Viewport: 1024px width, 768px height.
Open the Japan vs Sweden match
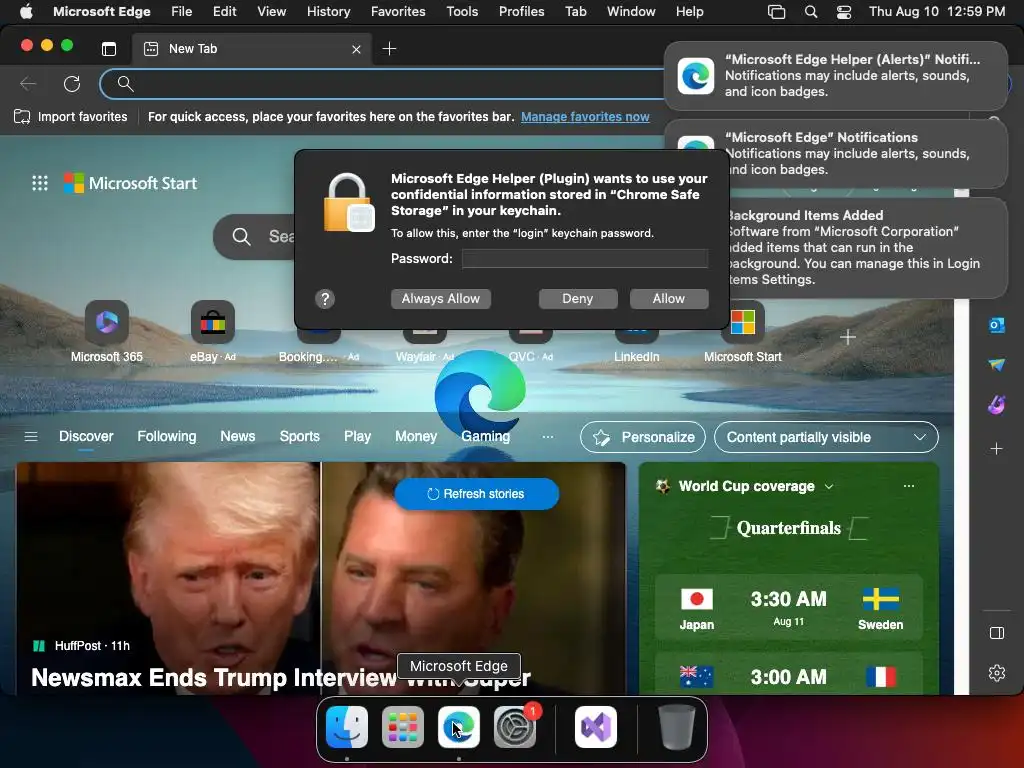[x=789, y=607]
